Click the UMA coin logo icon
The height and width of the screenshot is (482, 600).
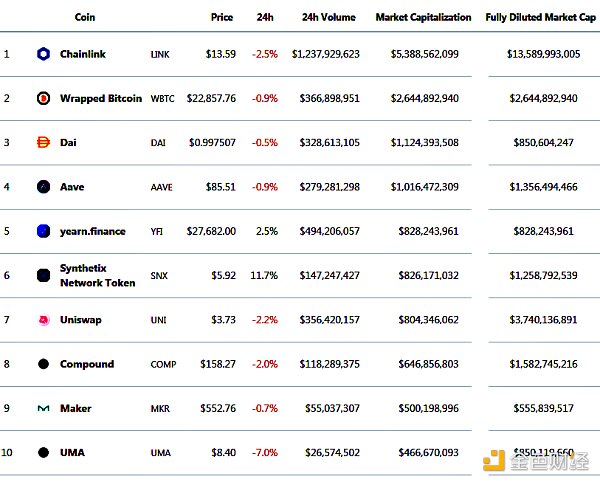(43, 452)
